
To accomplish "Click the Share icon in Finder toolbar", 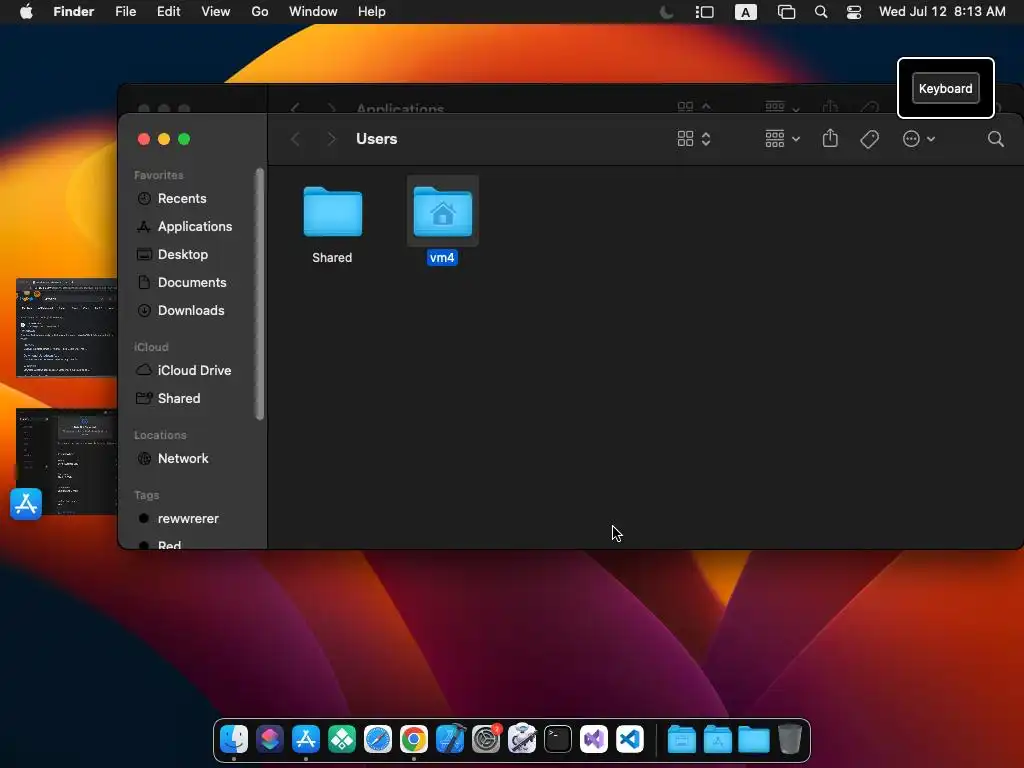I will click(830, 138).
